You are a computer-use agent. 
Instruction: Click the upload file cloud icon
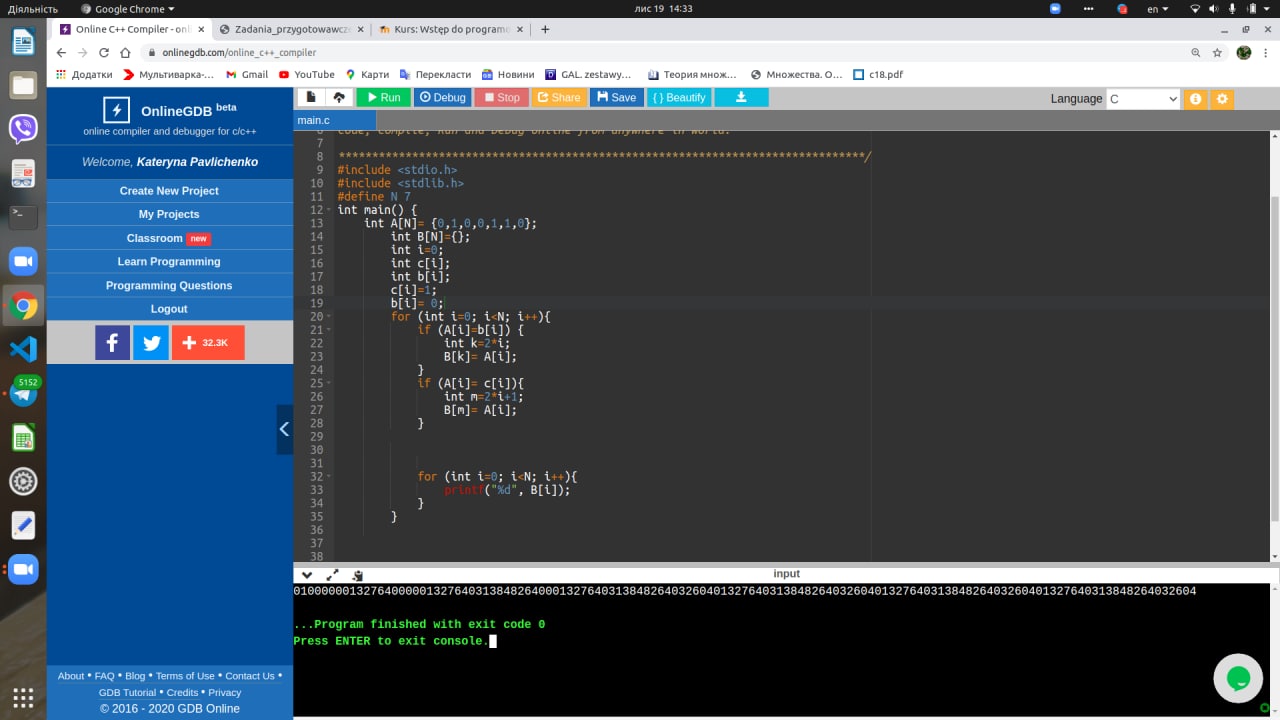click(x=339, y=97)
